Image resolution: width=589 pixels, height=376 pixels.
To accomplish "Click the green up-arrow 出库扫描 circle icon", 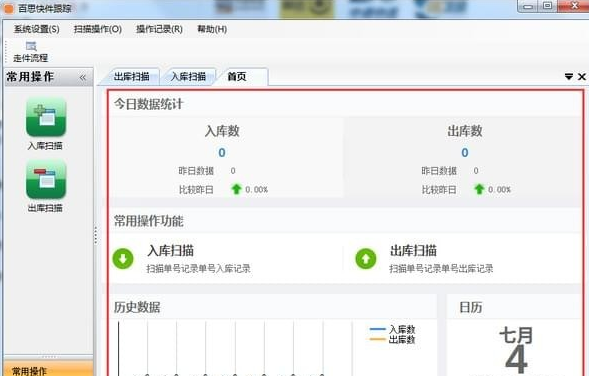I will (365, 258).
